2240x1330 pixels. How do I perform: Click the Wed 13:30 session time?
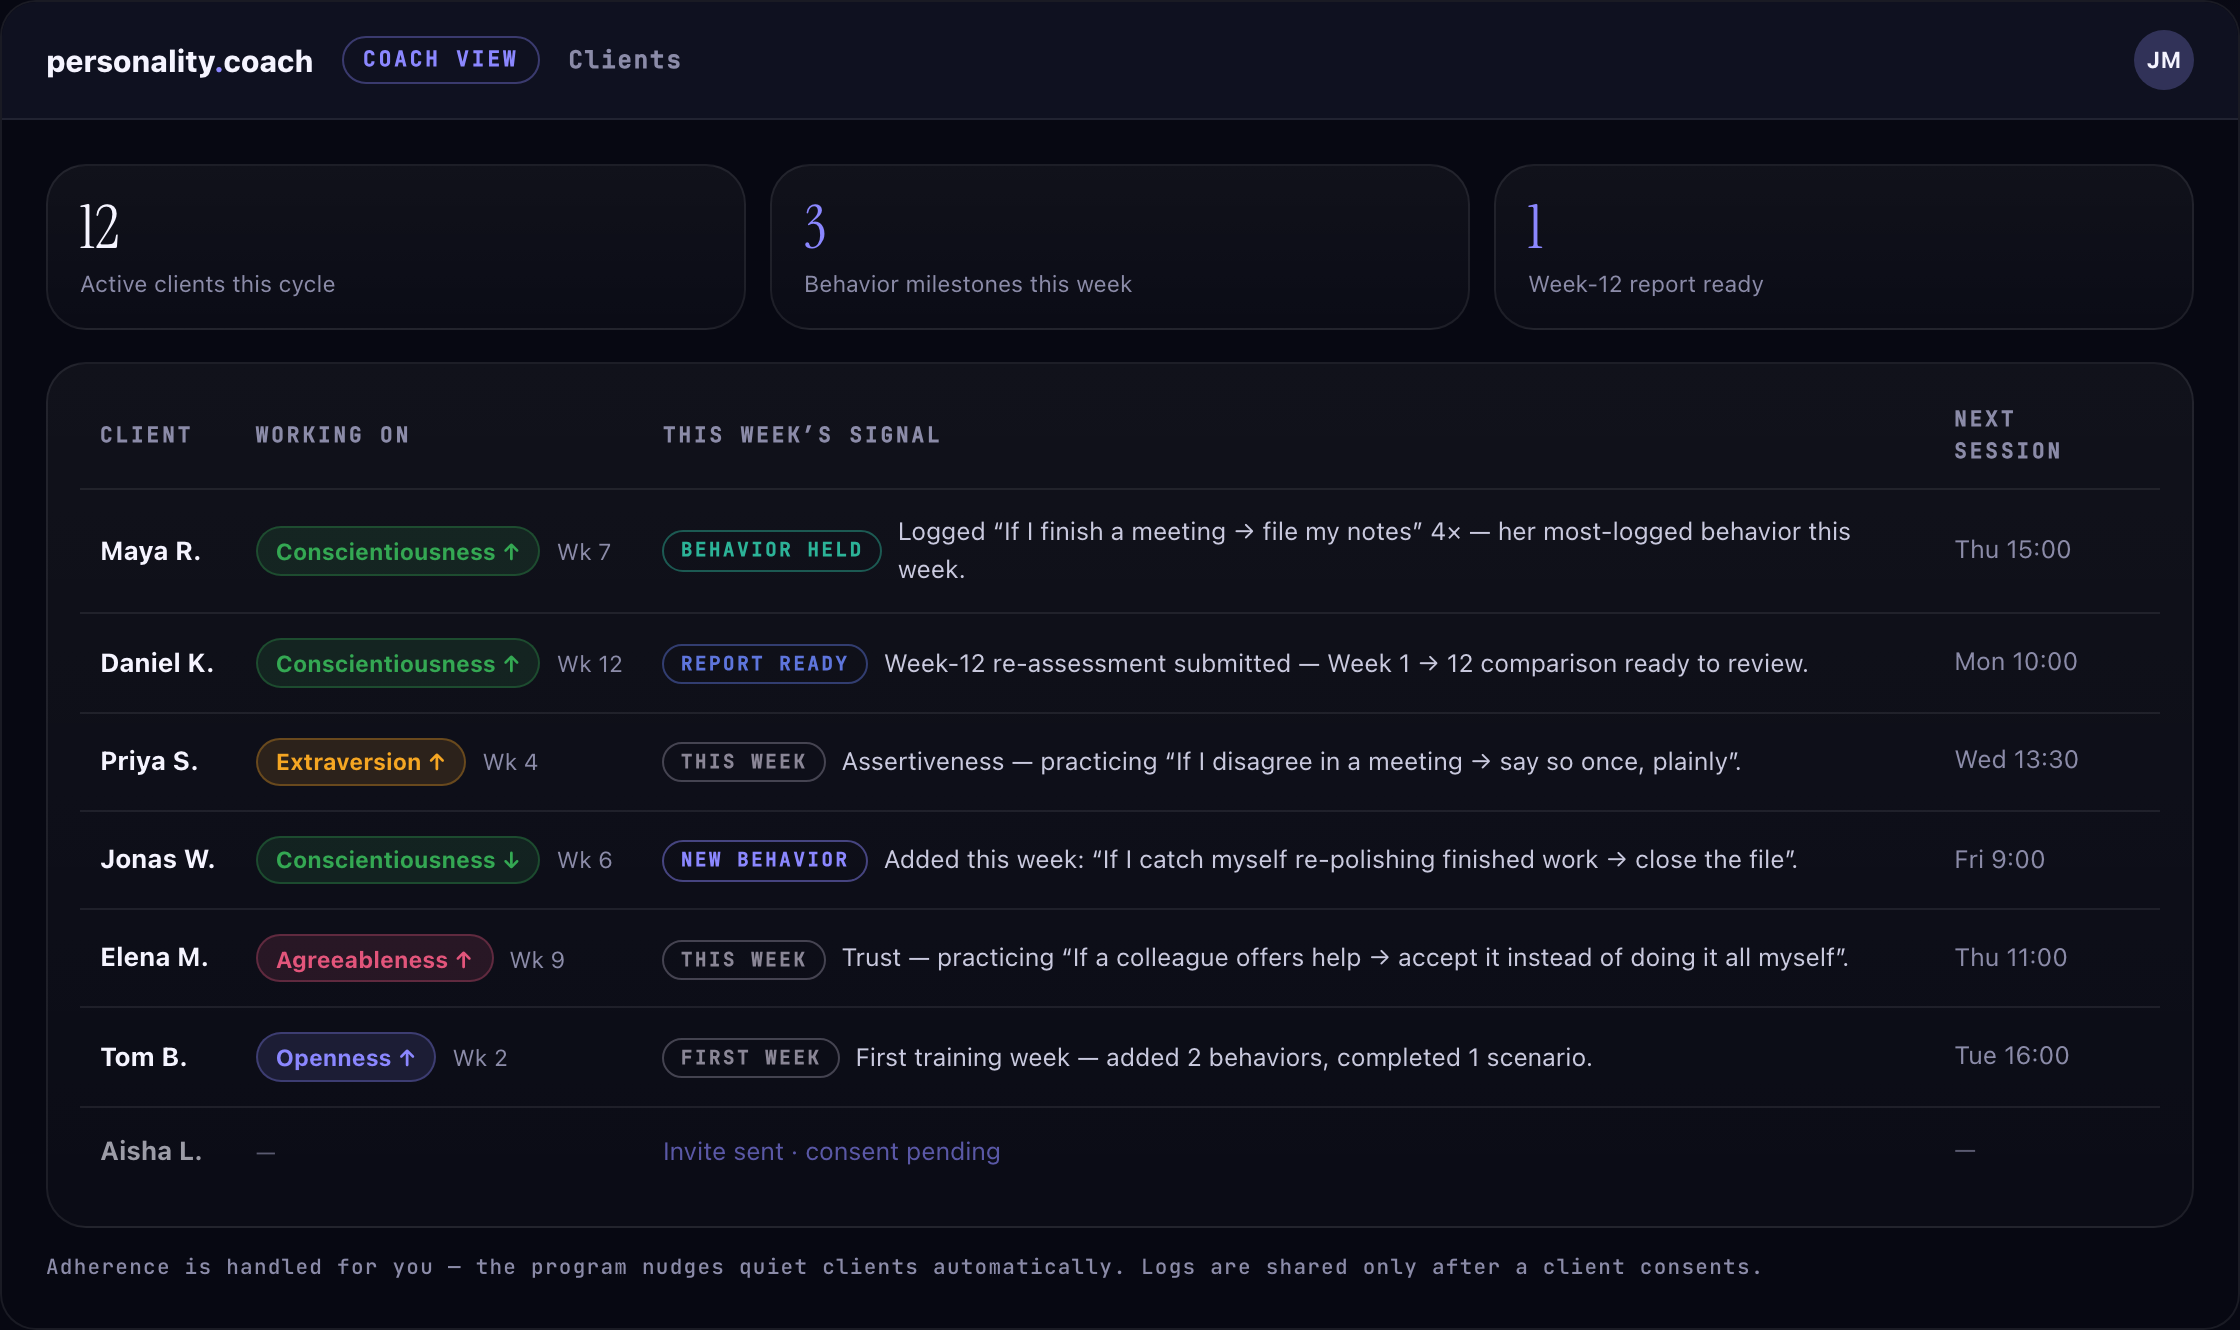2016,759
